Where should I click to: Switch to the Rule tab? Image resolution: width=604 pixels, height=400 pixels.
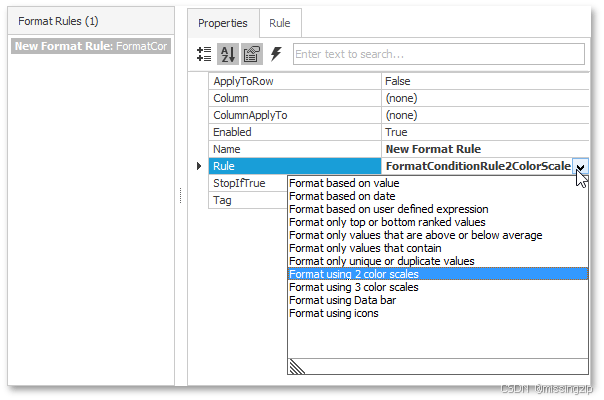pos(280,23)
